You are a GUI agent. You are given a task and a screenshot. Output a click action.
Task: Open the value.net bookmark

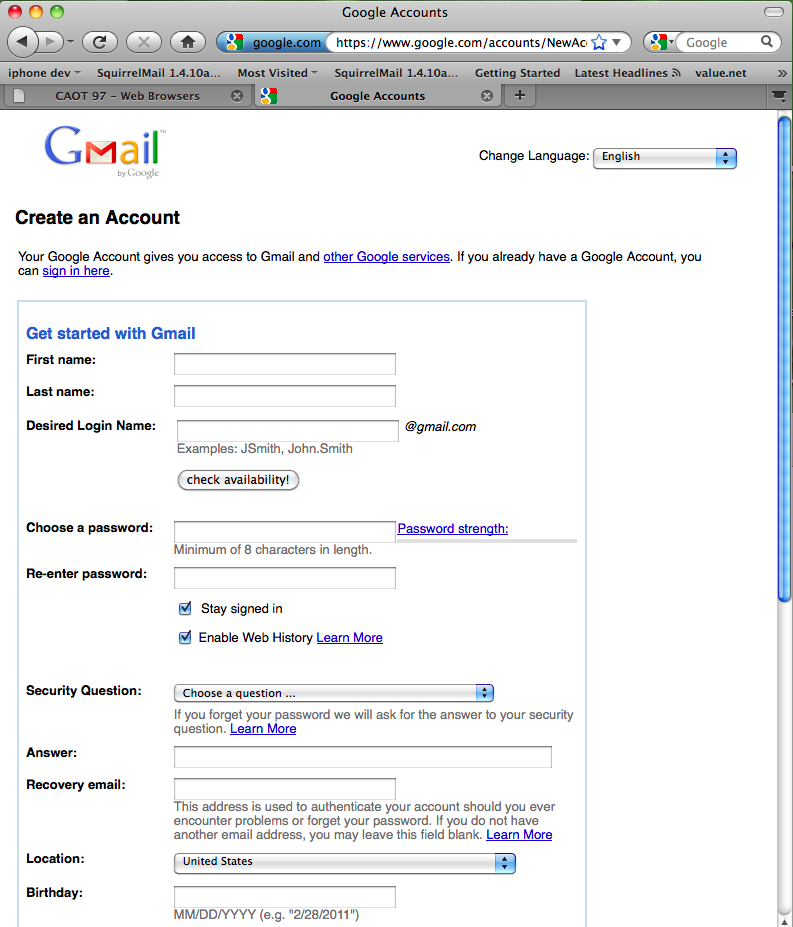coord(720,73)
